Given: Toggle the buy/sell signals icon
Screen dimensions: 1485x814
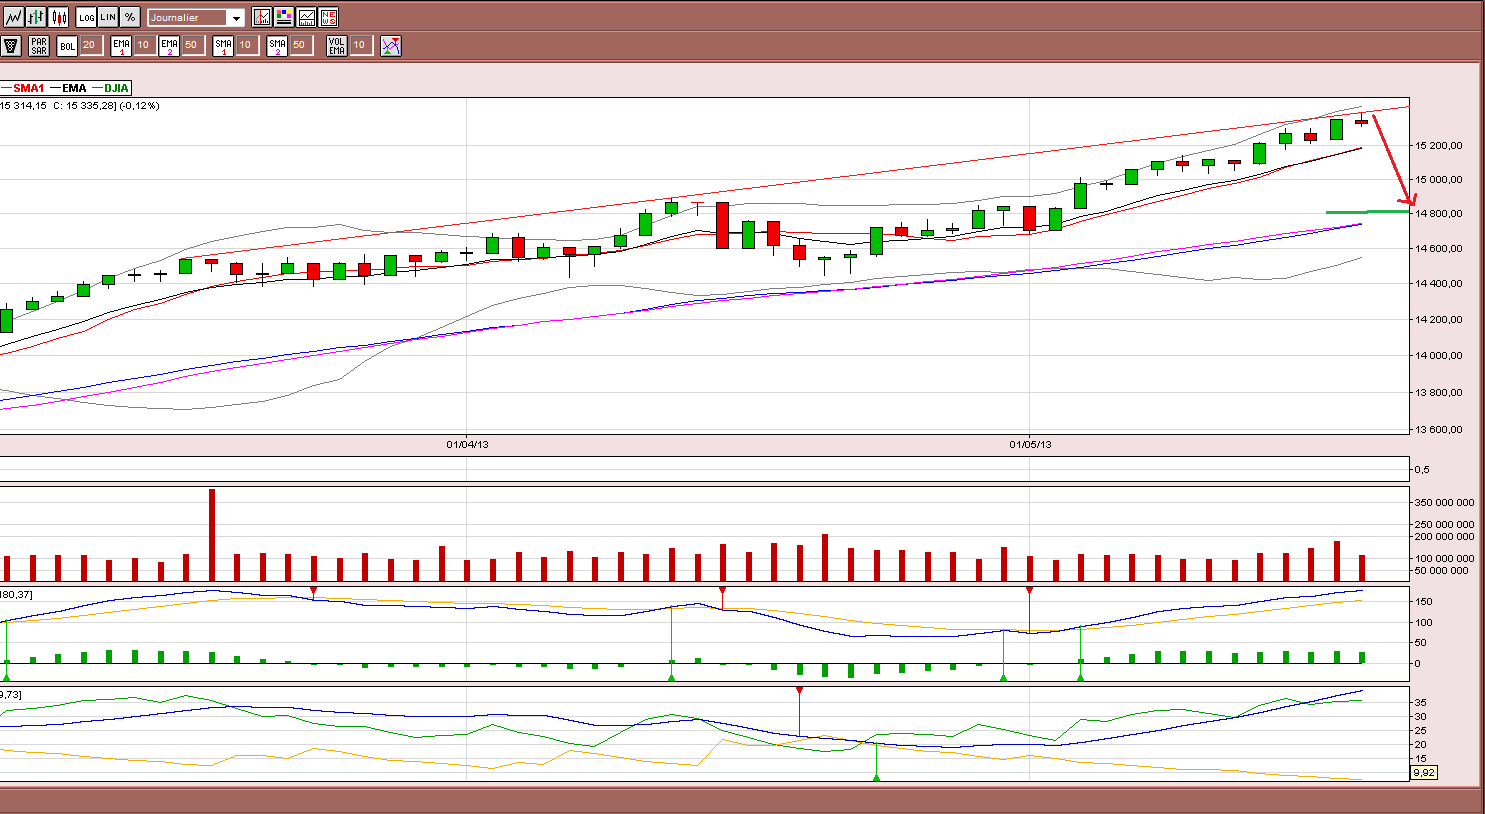Looking at the screenshot, I should [391, 46].
